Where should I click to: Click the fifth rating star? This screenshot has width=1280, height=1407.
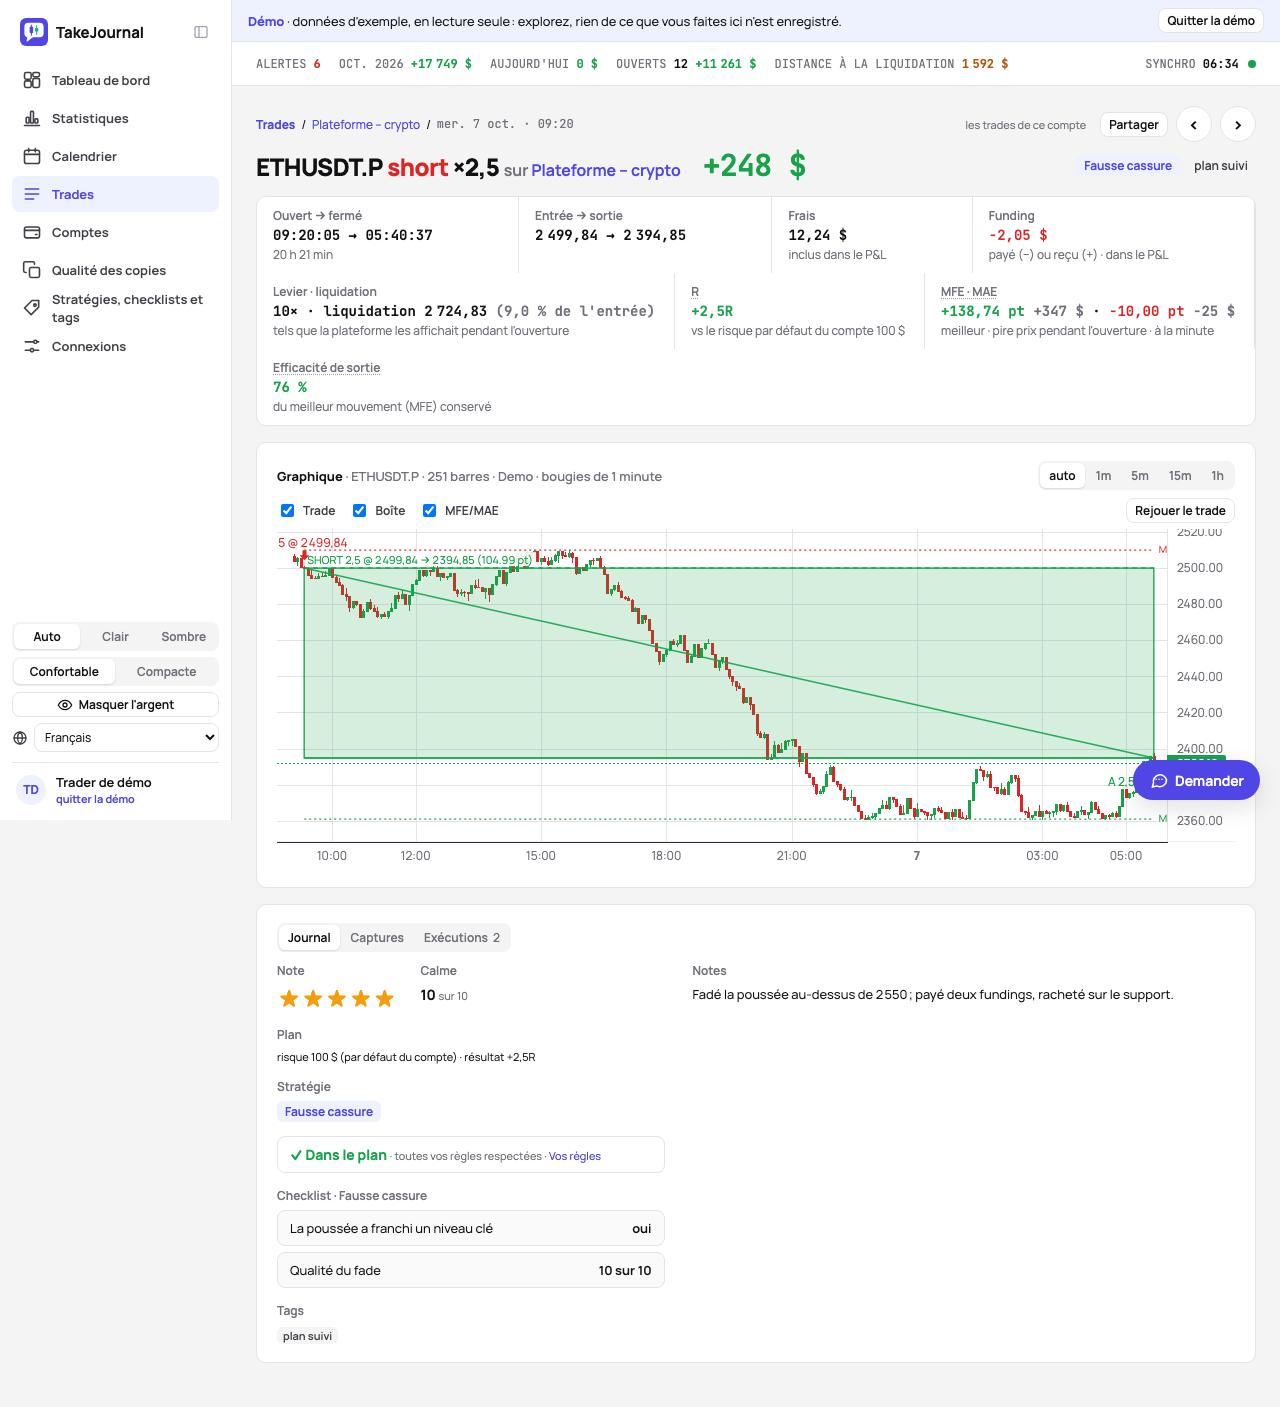[x=384, y=998]
